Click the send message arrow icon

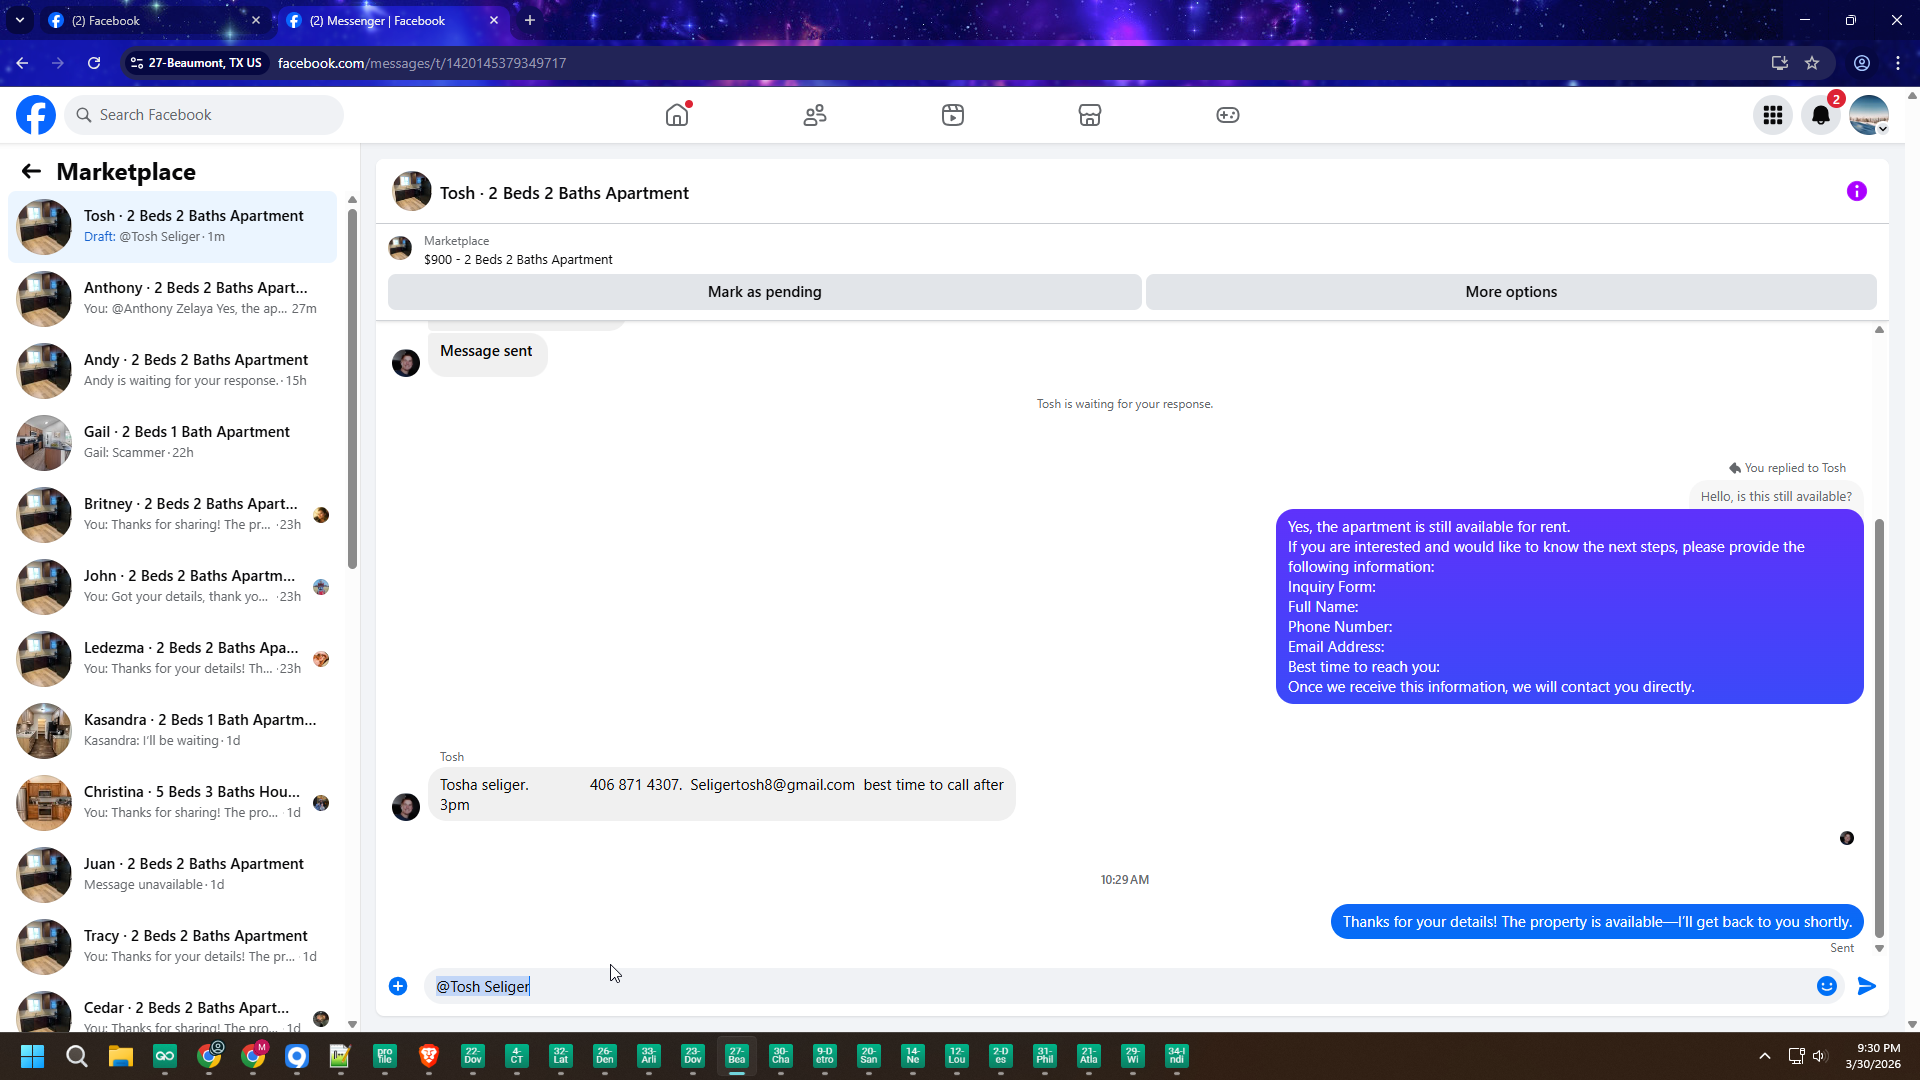(1867, 986)
